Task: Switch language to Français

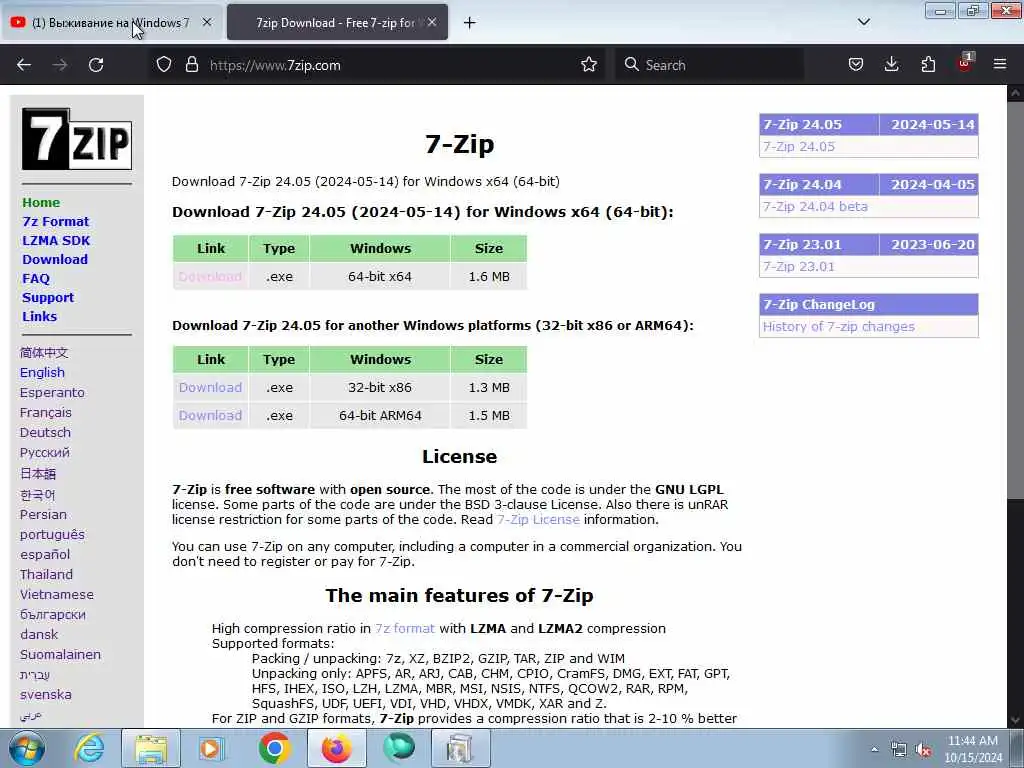Action: click(46, 413)
